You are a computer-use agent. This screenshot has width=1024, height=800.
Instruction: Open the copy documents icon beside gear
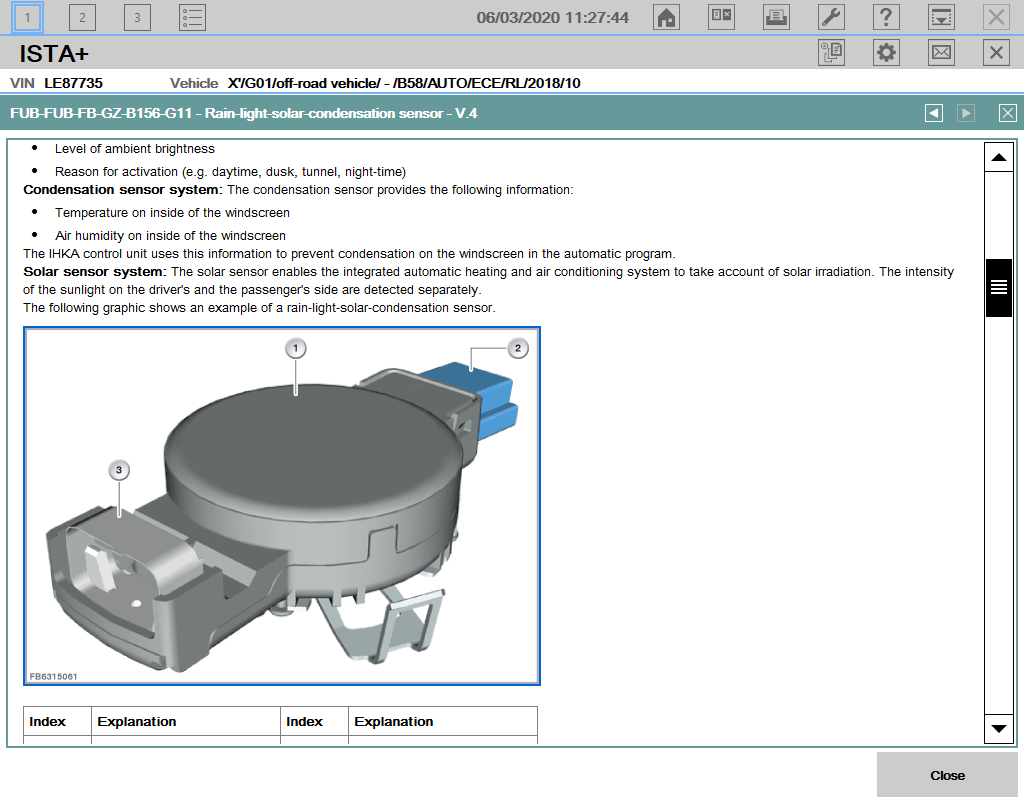831,53
